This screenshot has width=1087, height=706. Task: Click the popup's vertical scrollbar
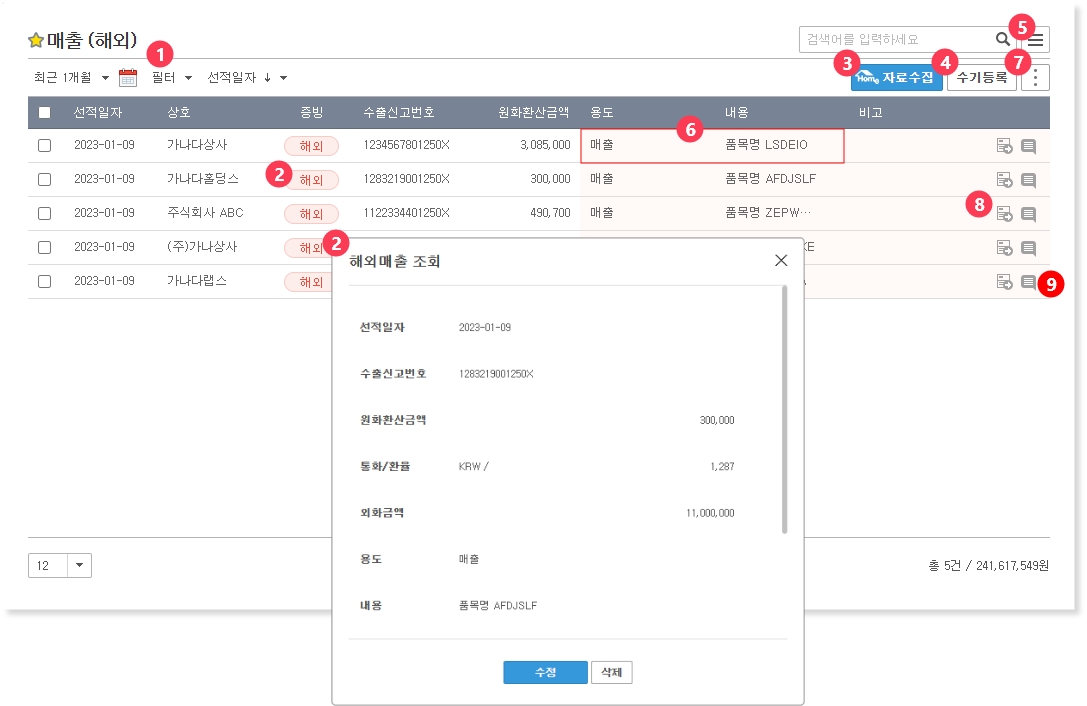click(784, 410)
